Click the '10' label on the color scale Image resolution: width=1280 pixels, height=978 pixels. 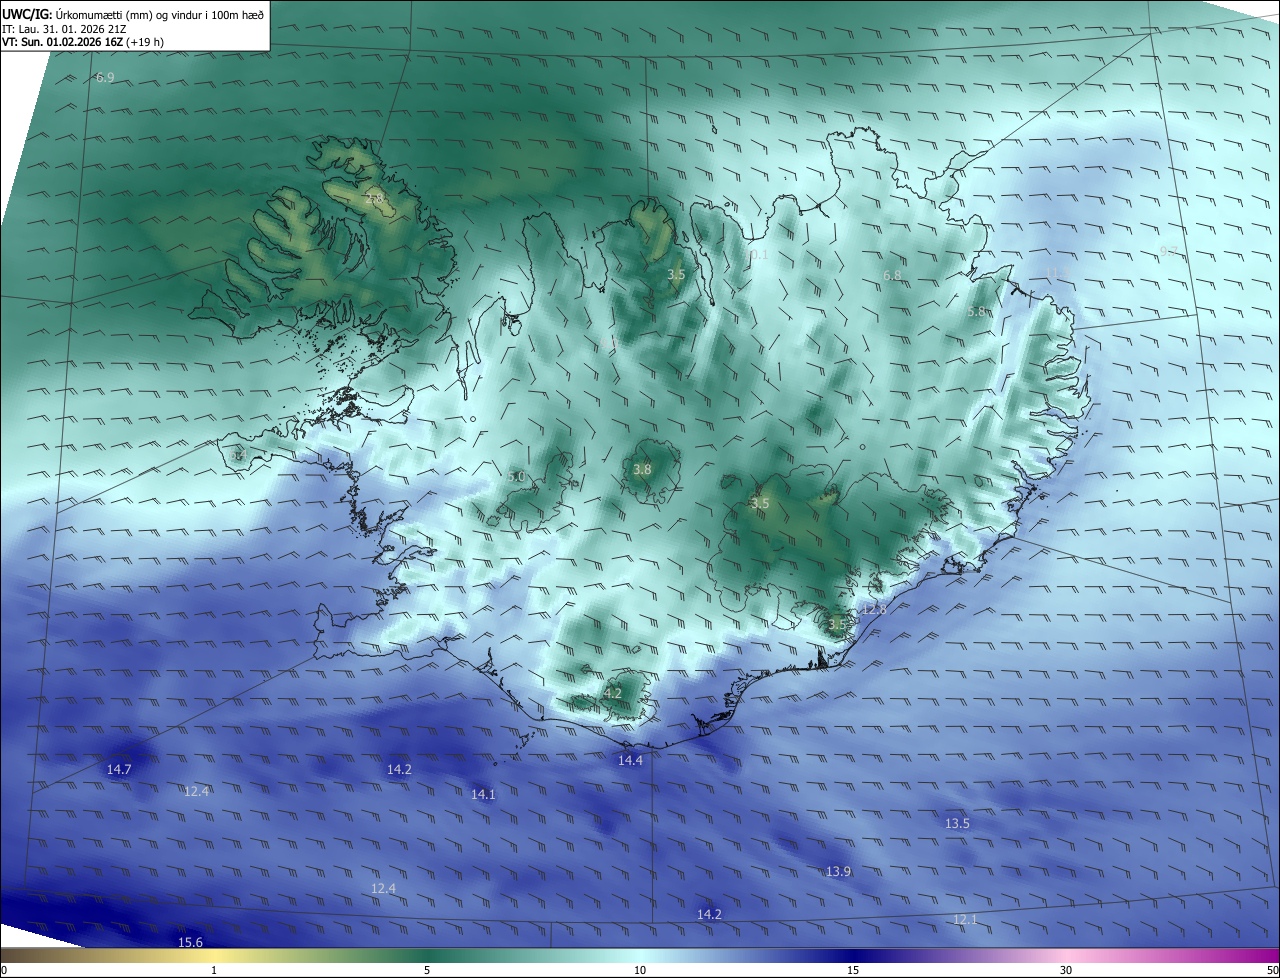(x=640, y=970)
